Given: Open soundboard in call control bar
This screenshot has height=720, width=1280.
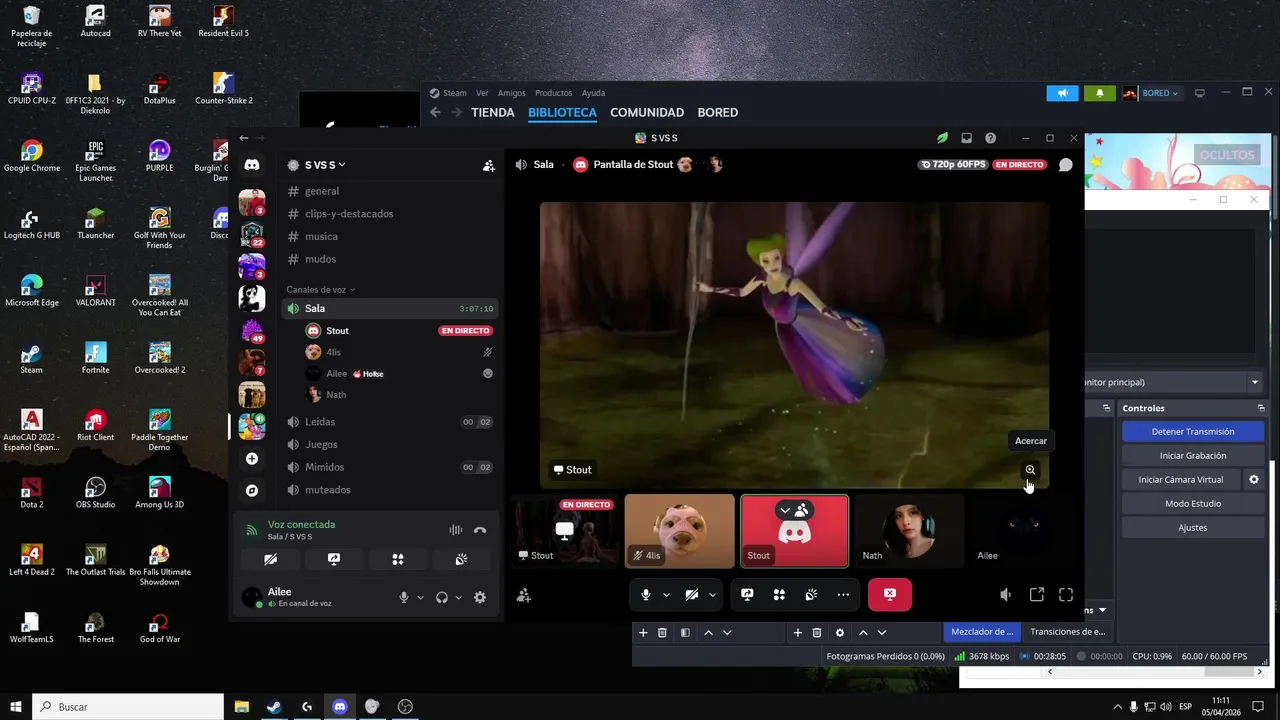Looking at the screenshot, I should (811, 595).
